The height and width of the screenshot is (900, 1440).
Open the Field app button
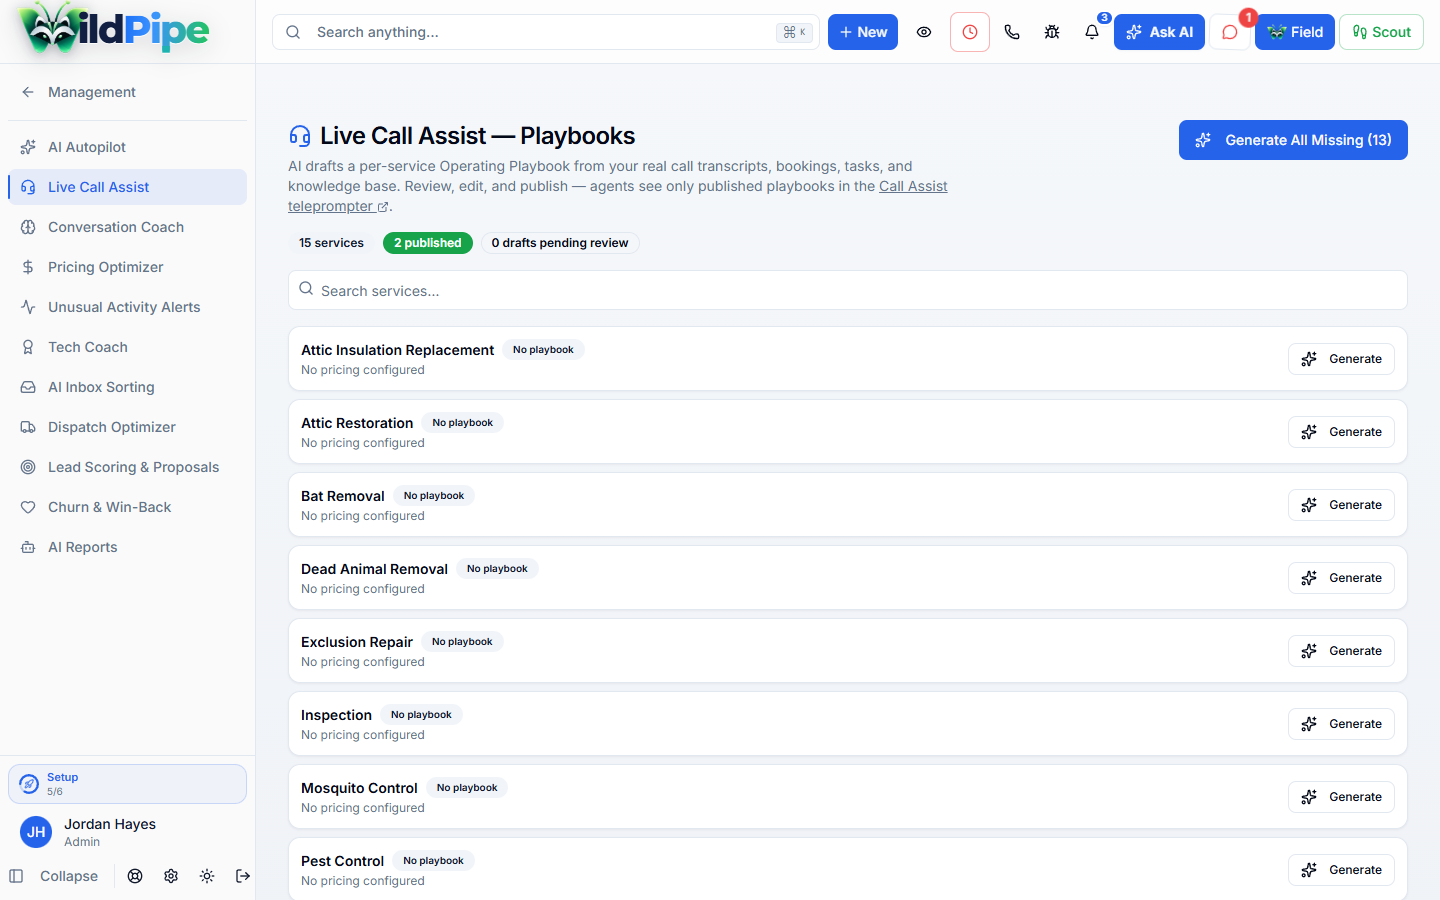(1295, 32)
